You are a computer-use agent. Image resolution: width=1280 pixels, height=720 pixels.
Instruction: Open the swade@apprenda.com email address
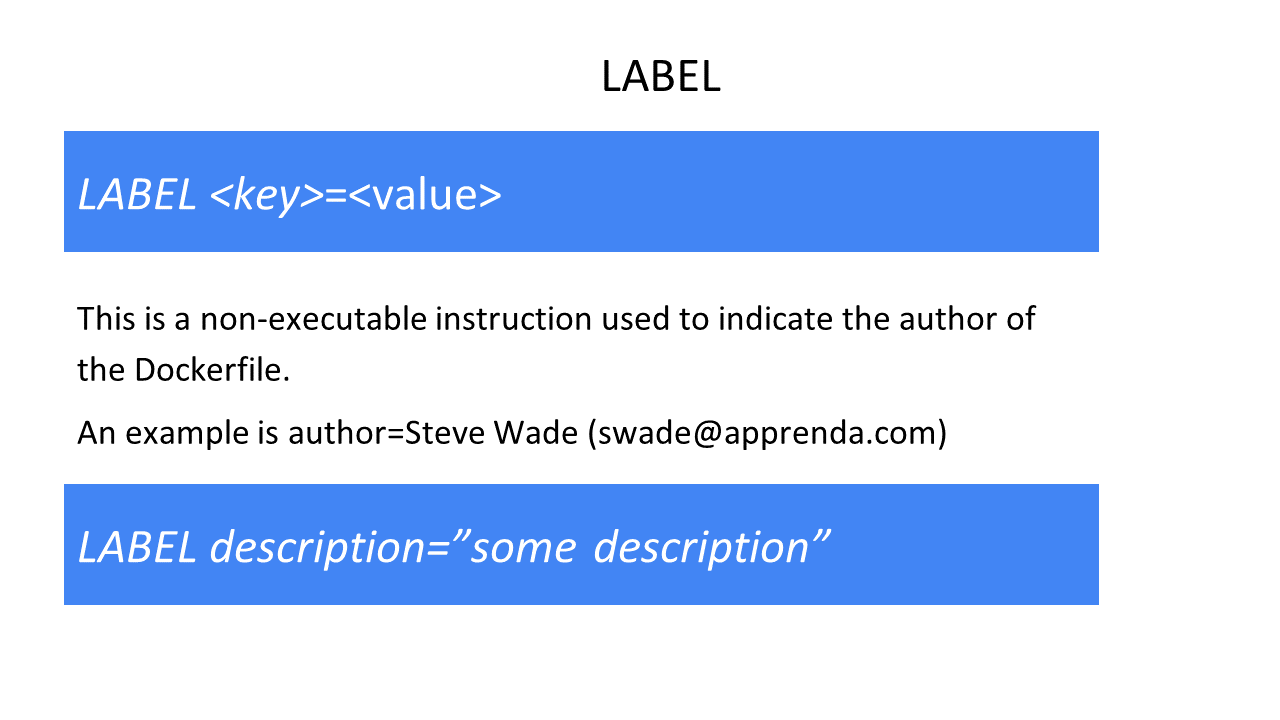click(767, 434)
